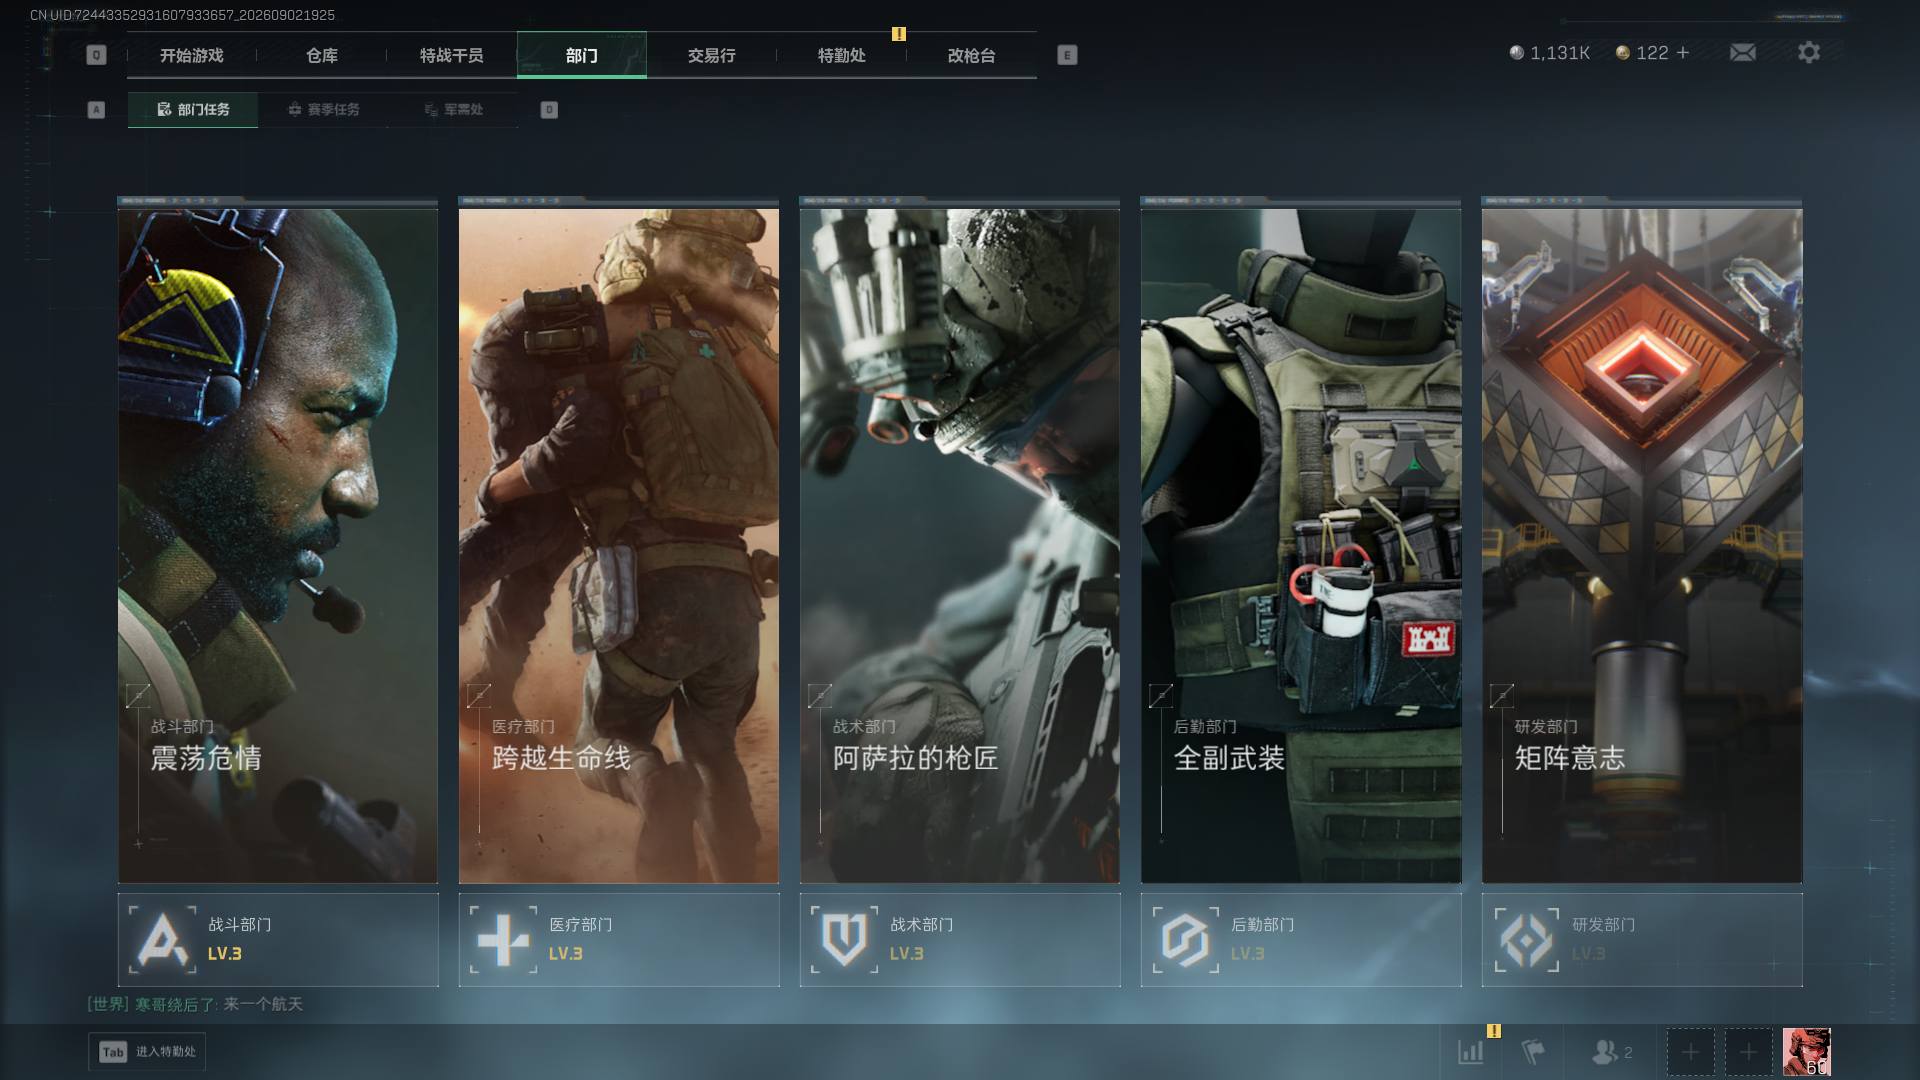This screenshot has height=1080, width=1920.
Task: Click the world chat message line
Action: point(195,1004)
